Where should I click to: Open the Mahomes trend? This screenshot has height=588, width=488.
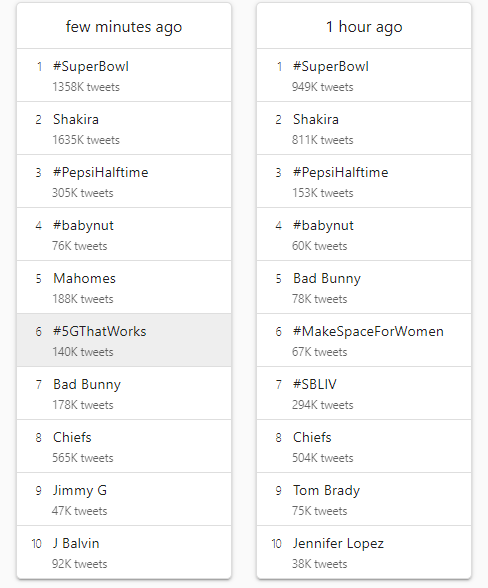click(124, 287)
